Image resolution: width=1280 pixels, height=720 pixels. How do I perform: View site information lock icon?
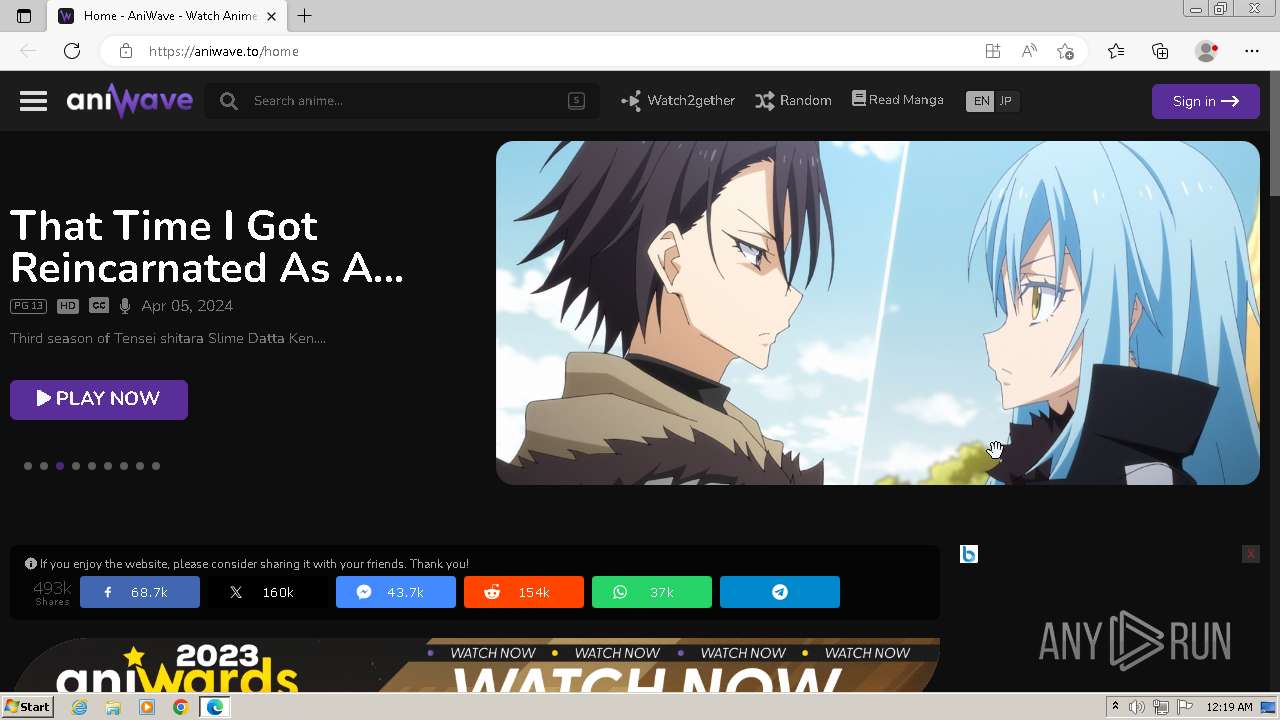click(125, 51)
